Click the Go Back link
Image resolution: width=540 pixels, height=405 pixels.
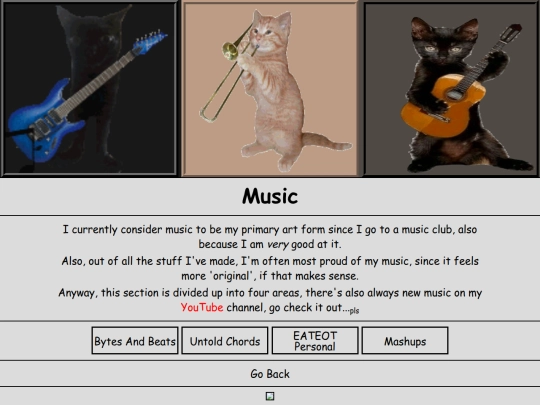(270, 374)
